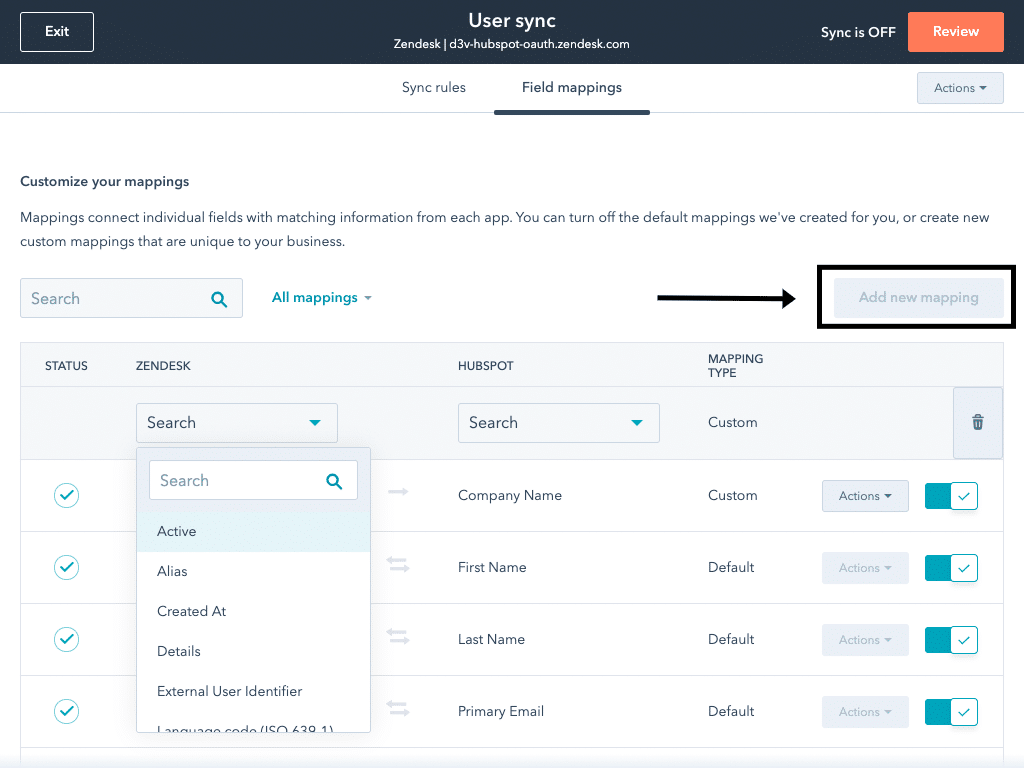Delete the custom mapping via the trash icon

[x=978, y=423]
